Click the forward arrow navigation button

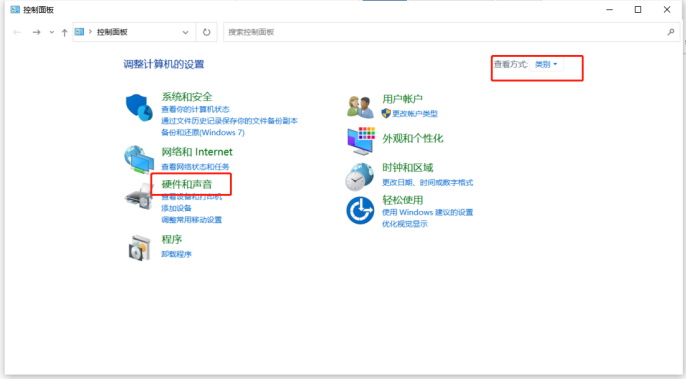(36, 32)
